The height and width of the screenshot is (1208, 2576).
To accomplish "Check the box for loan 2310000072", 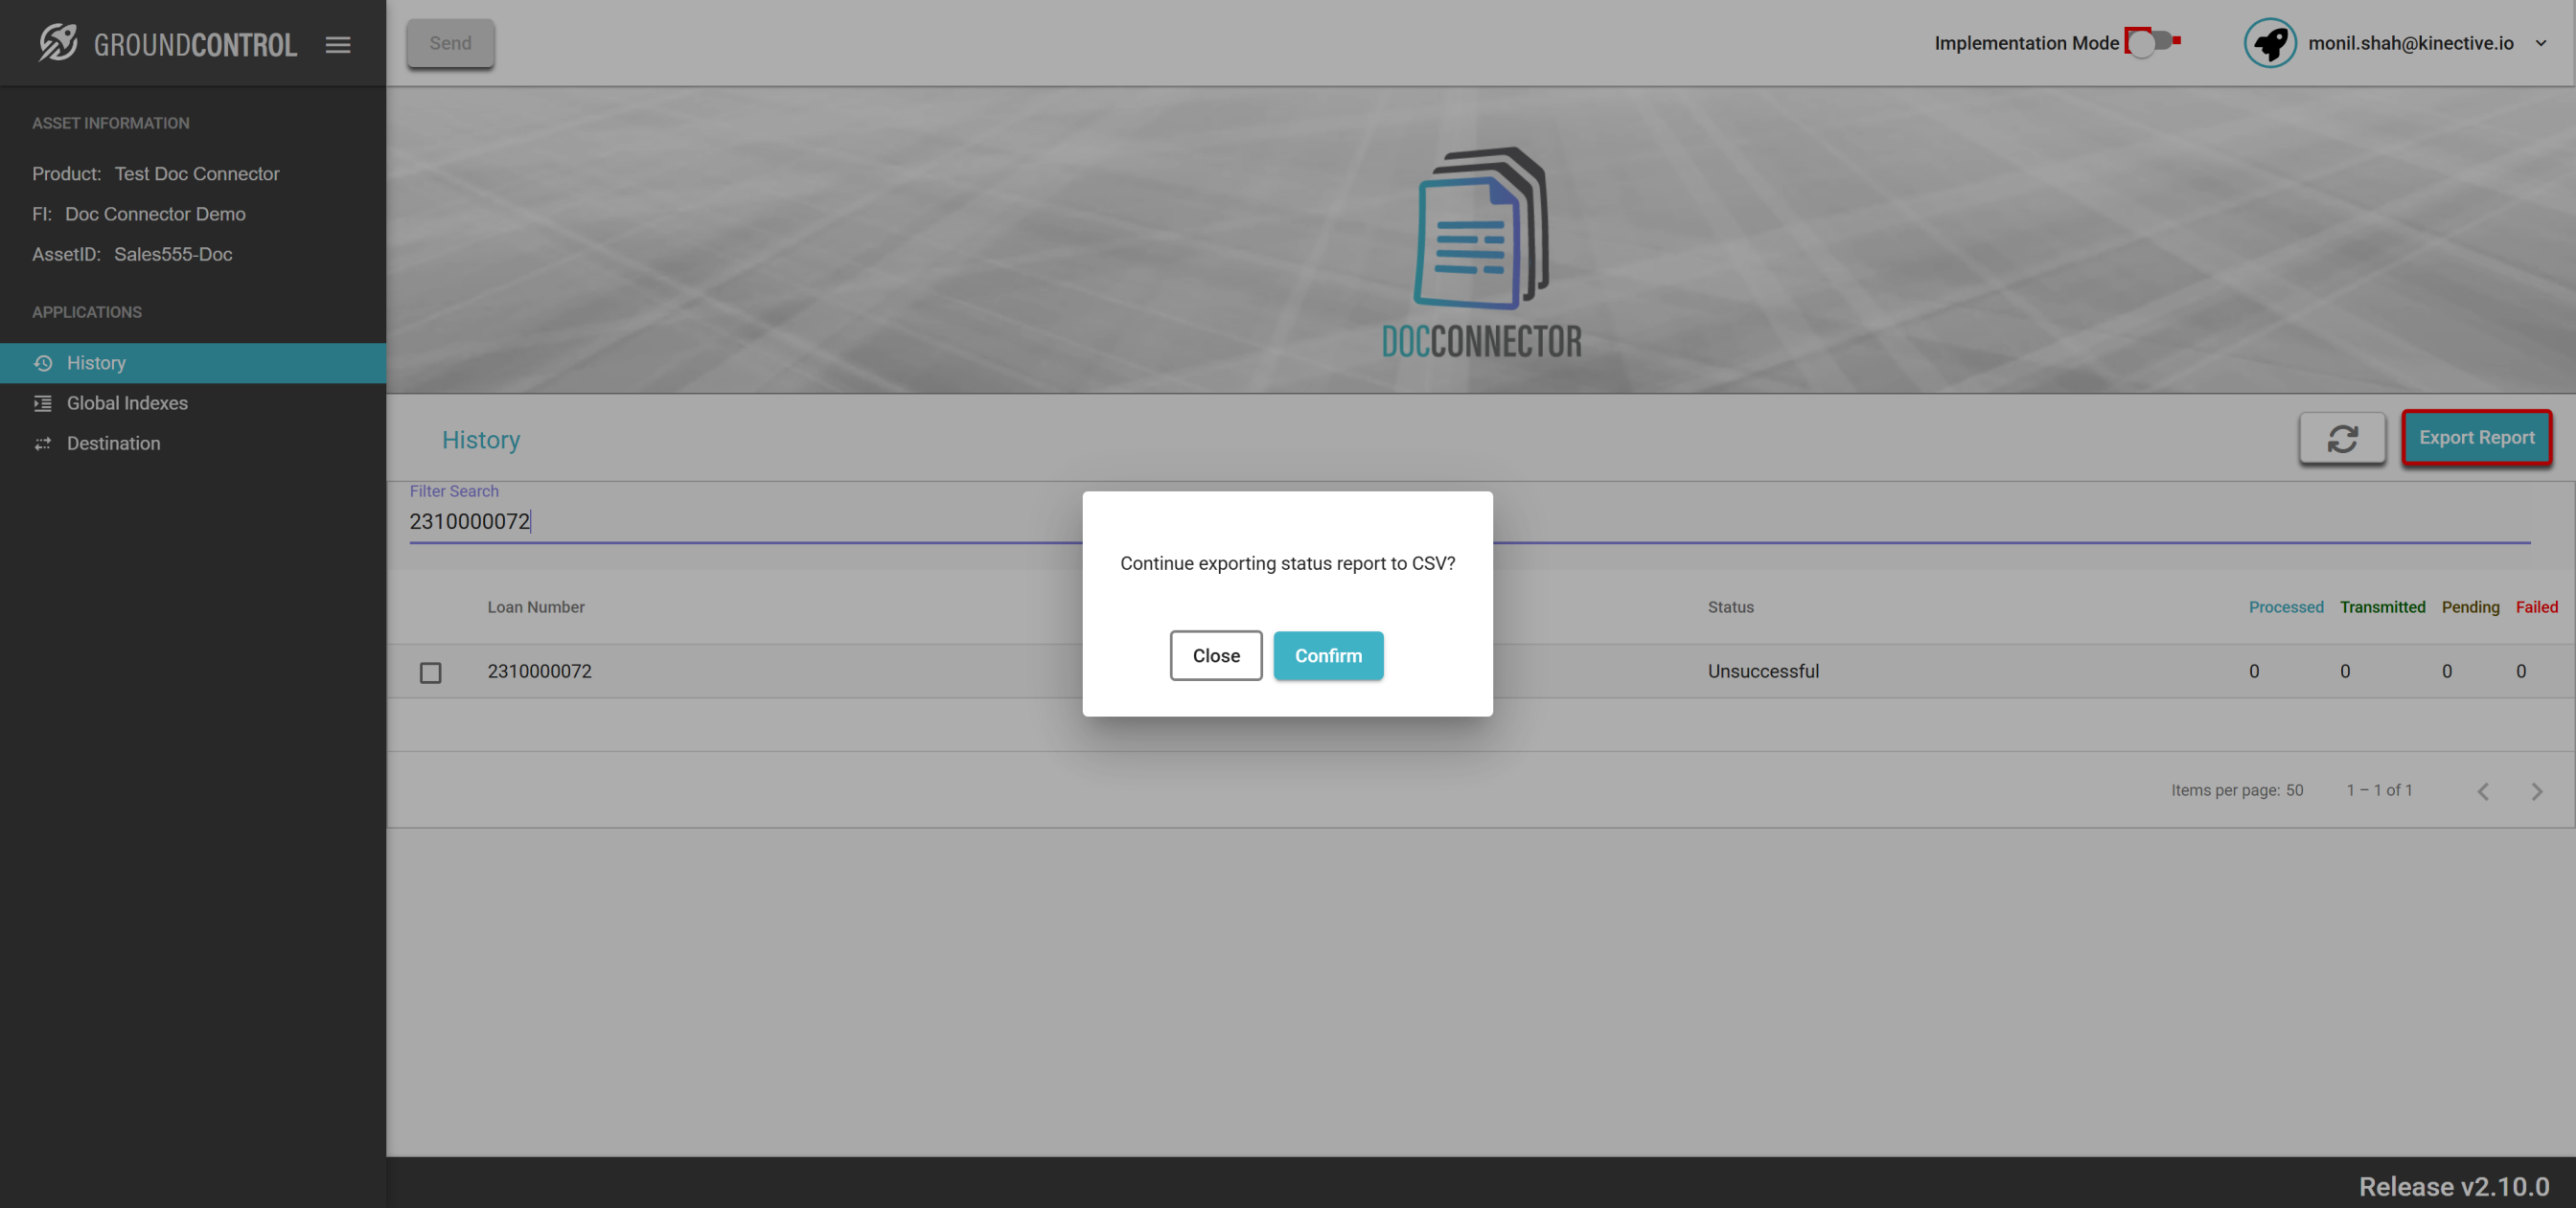I will [431, 672].
